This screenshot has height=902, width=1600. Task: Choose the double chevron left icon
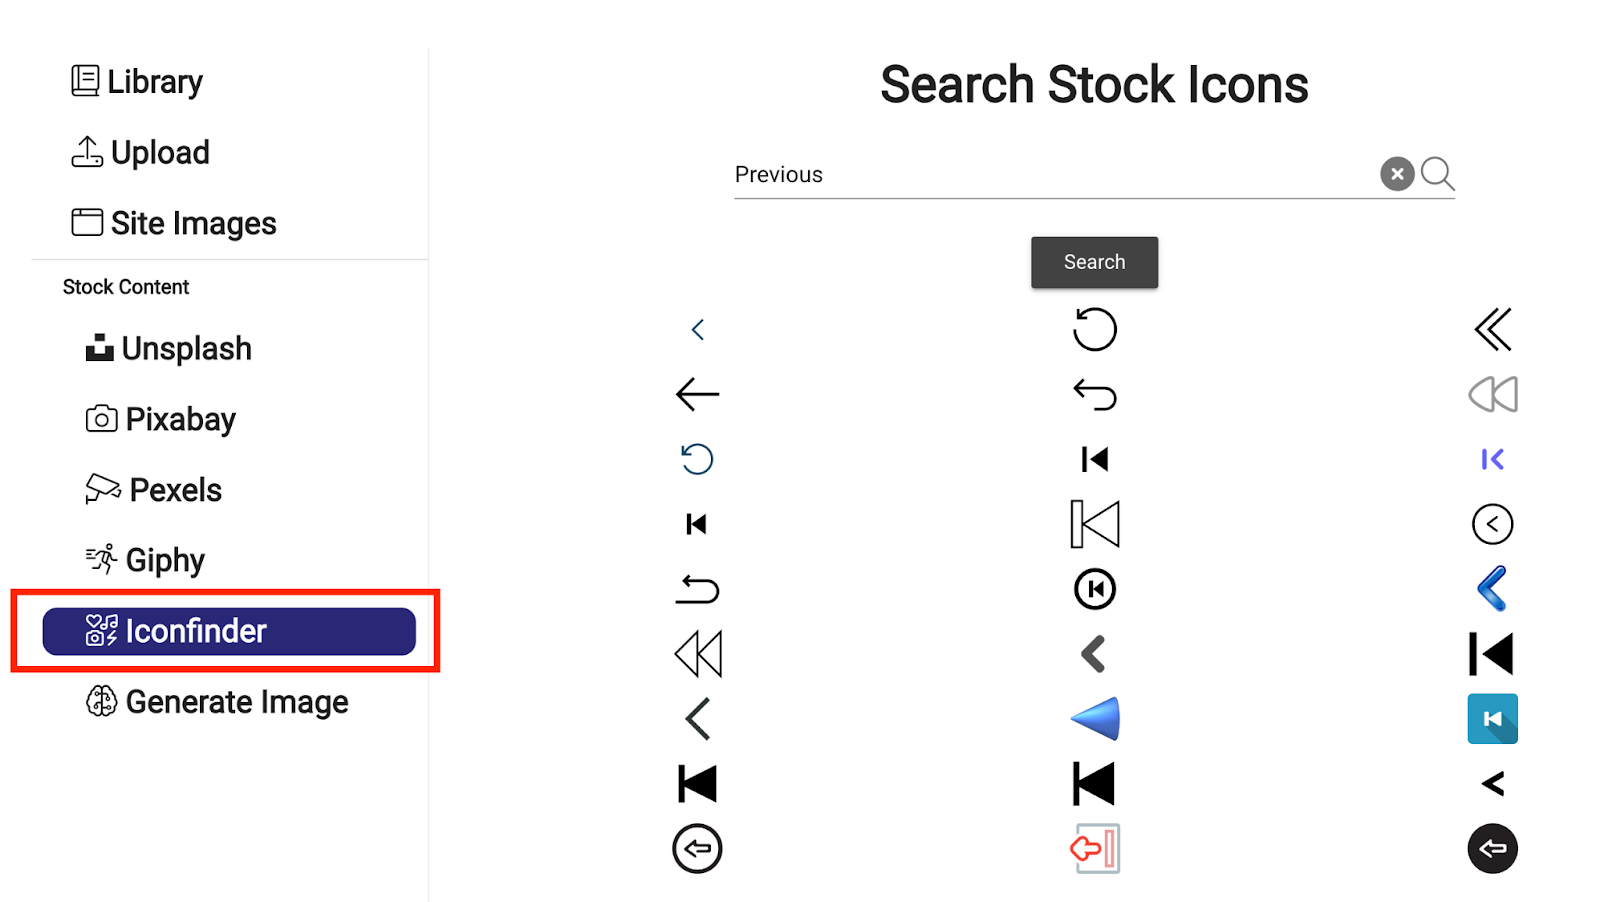(1492, 329)
